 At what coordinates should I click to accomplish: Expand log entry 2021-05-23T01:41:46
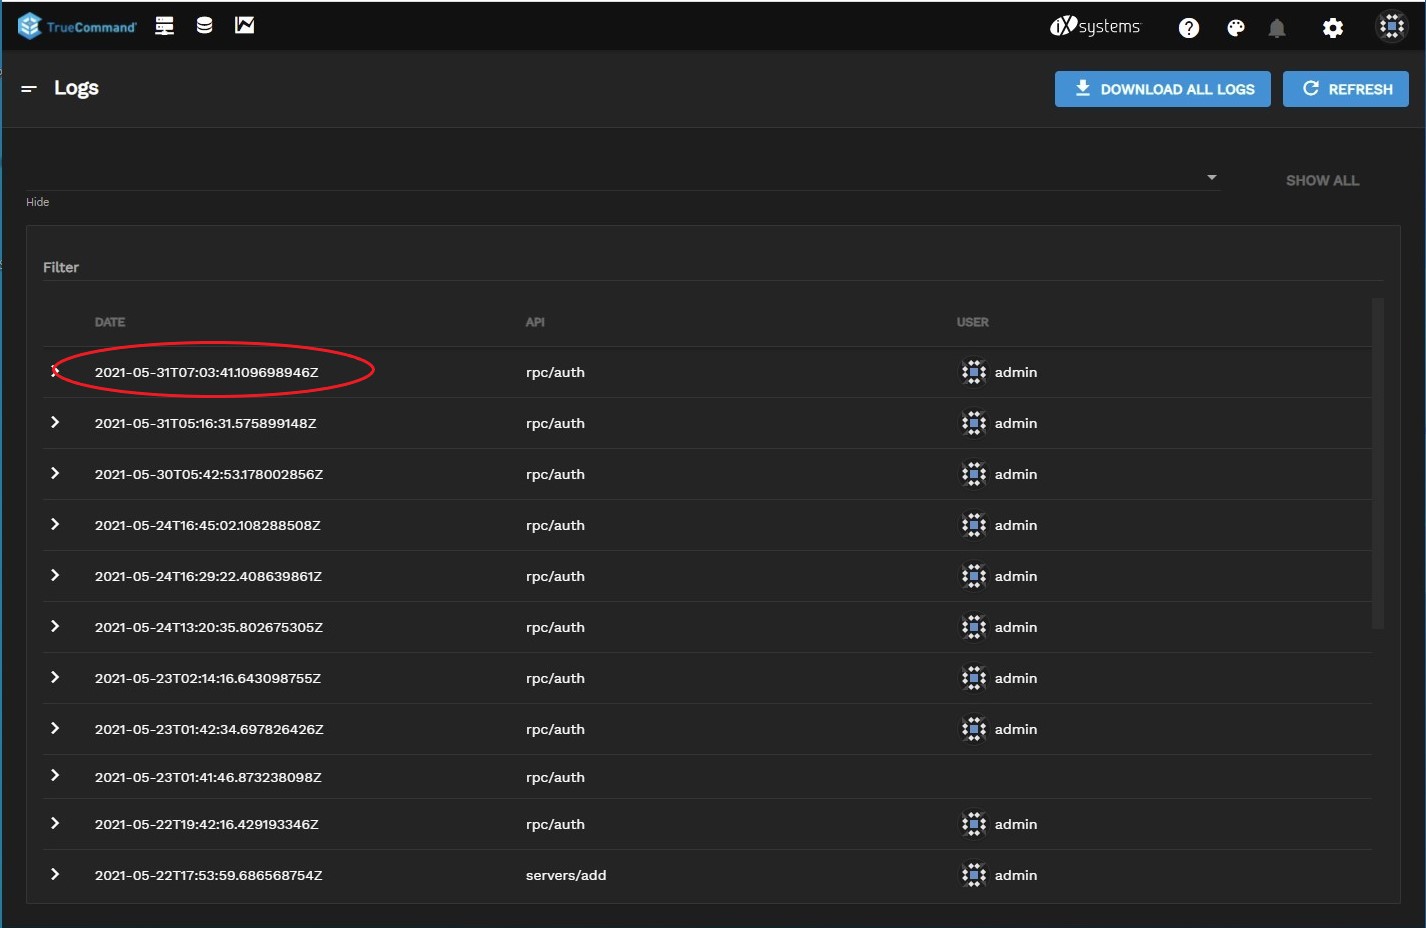tap(55, 775)
